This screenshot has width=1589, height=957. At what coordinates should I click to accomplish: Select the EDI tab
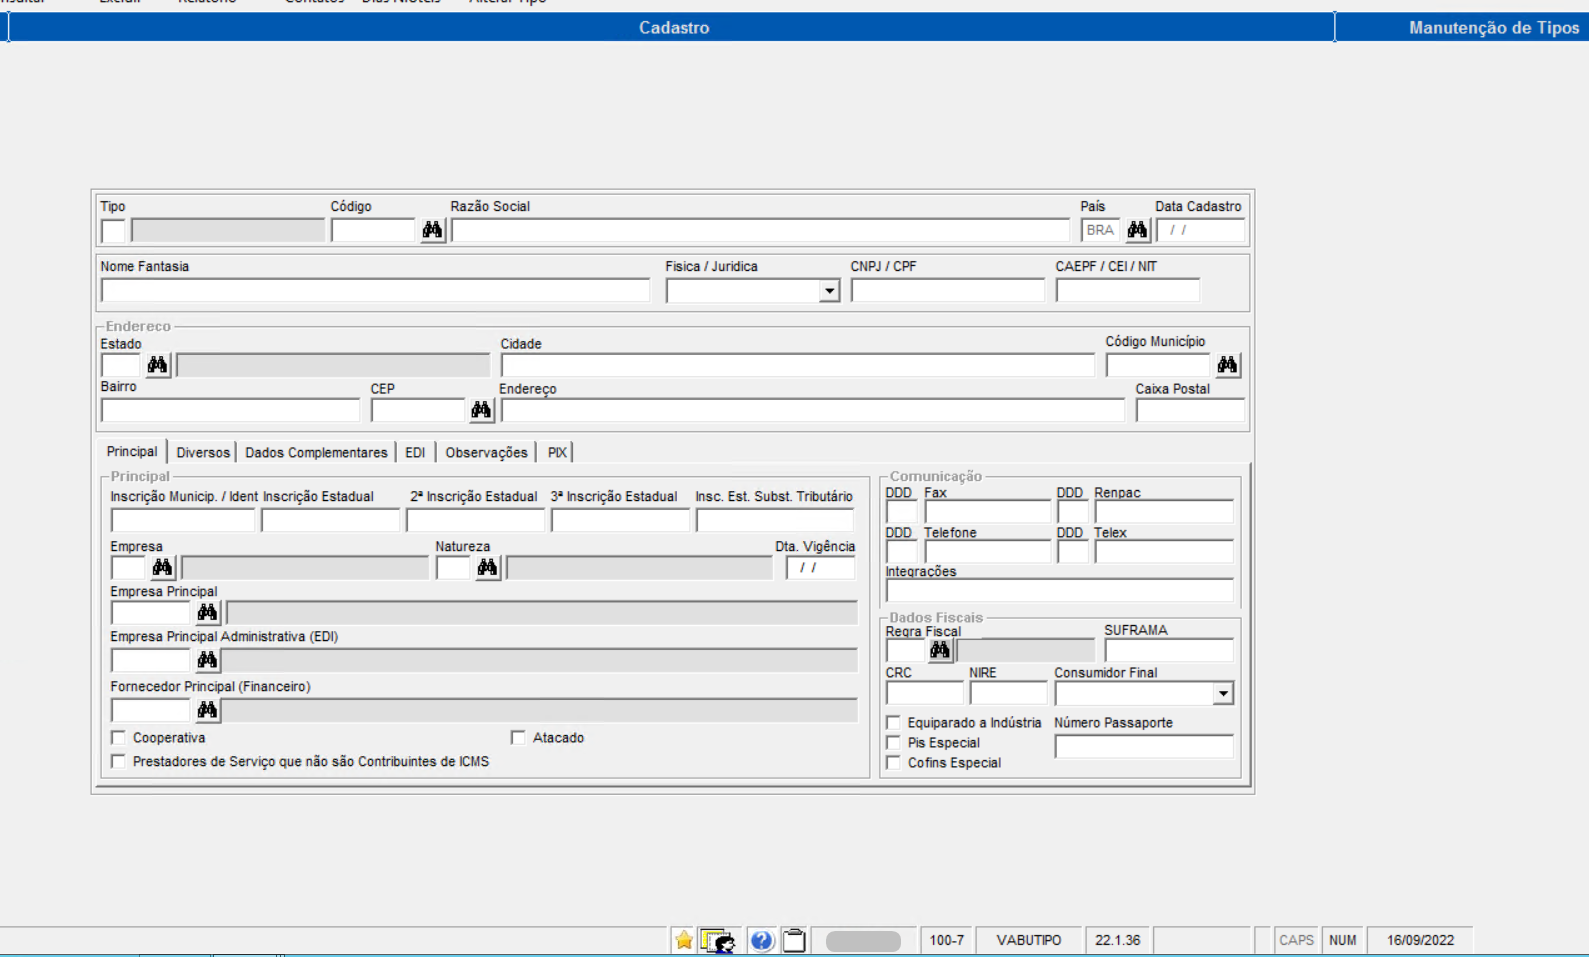(415, 453)
